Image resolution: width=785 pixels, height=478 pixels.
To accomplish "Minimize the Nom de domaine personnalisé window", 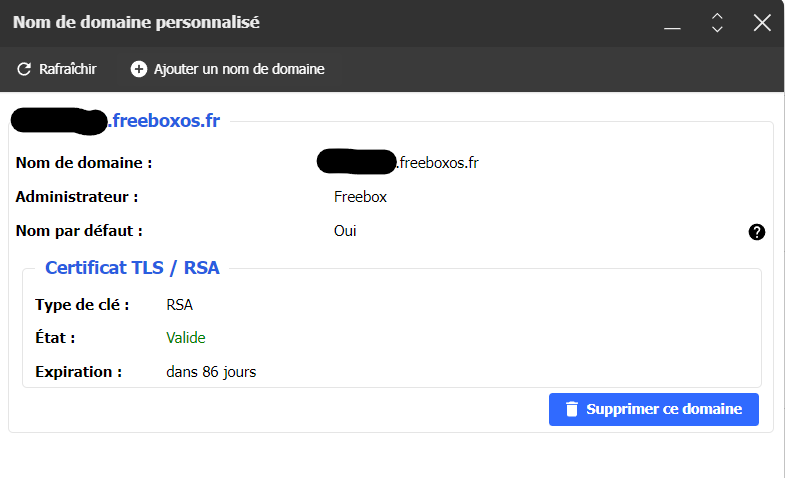I will click(x=672, y=24).
